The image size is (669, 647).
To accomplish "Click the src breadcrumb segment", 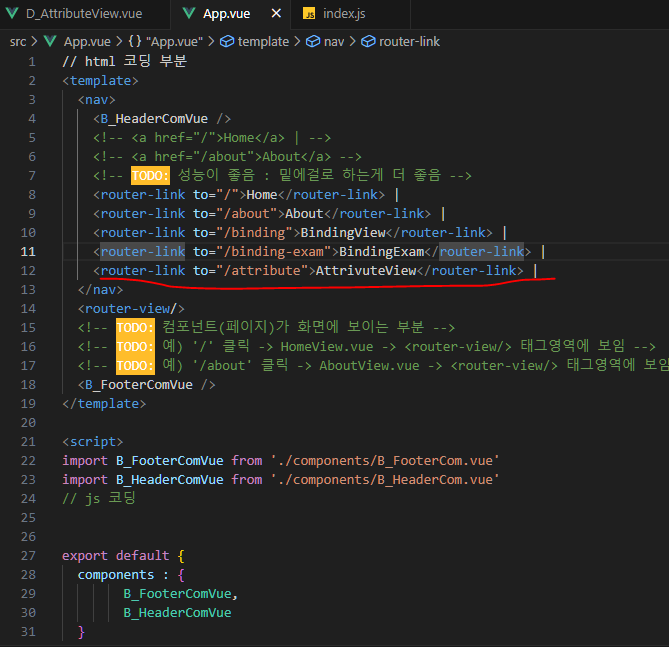I will (18, 42).
